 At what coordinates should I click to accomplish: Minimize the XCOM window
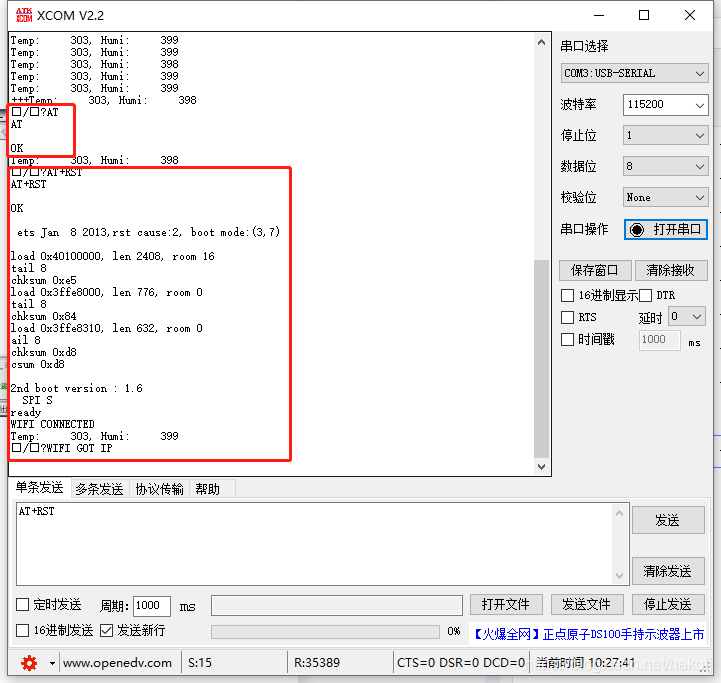(599, 15)
